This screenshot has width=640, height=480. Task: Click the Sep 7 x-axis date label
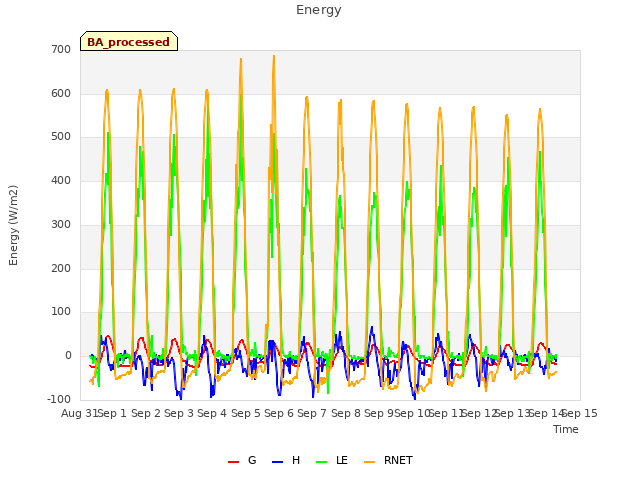pyautogui.click(x=312, y=413)
